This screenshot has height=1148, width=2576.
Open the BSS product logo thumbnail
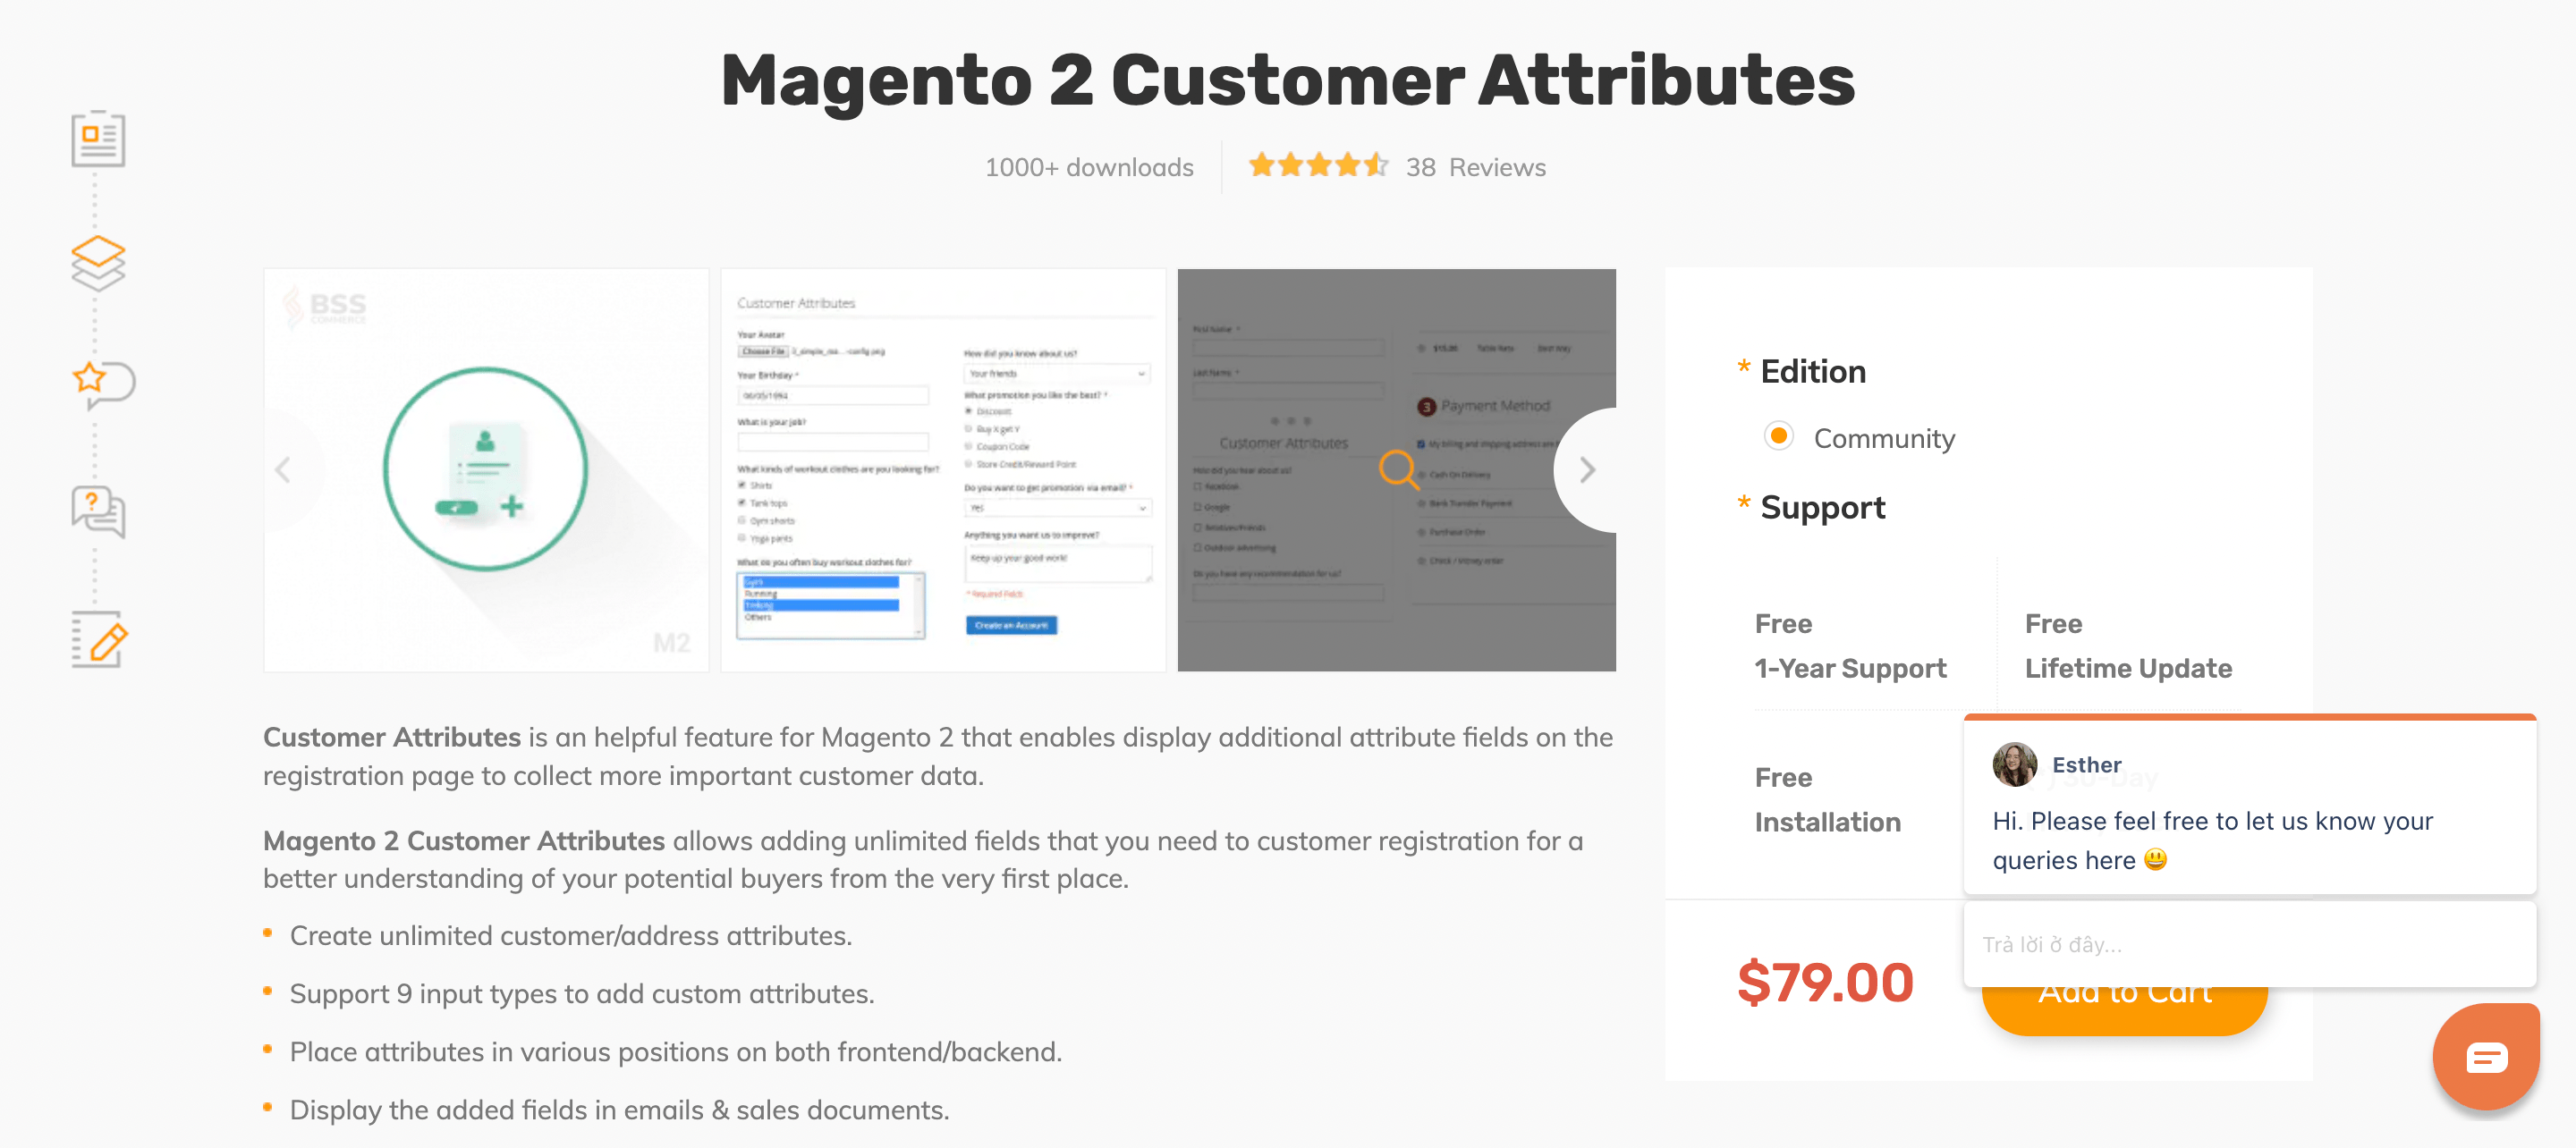pos(486,470)
